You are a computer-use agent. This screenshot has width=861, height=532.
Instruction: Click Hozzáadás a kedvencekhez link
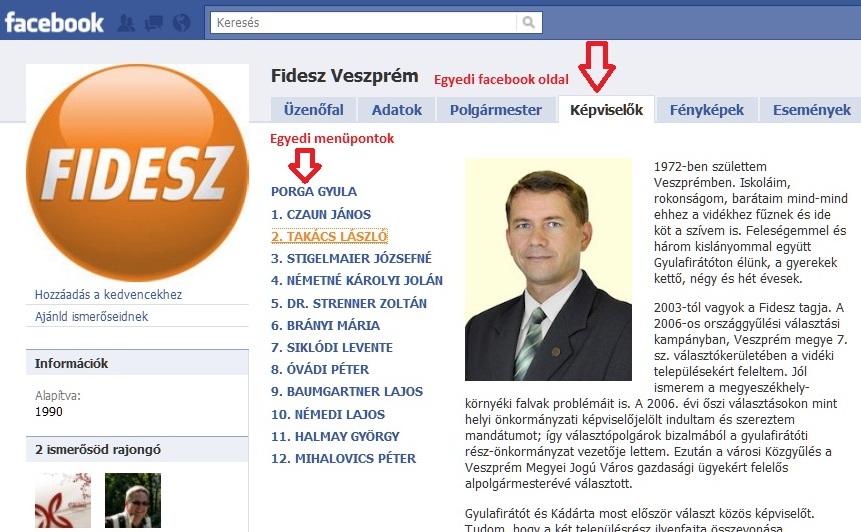coord(108,294)
